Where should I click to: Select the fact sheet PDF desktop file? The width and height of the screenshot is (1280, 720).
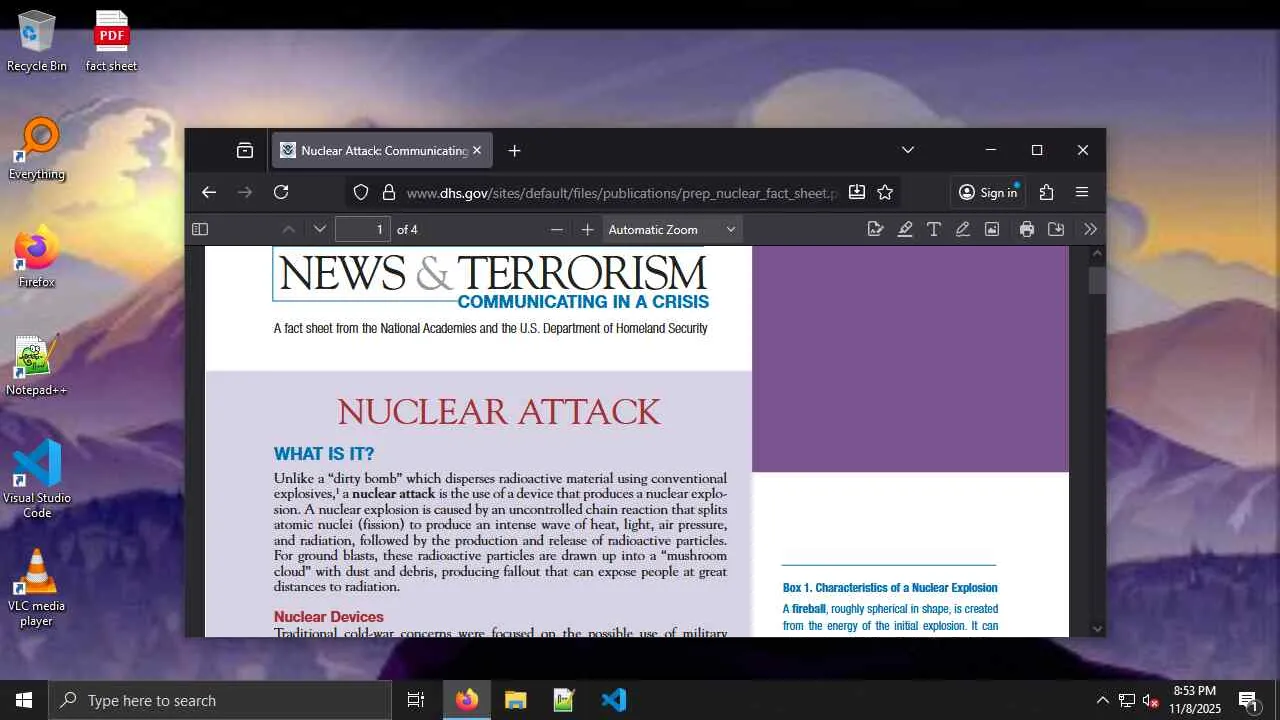[111, 41]
